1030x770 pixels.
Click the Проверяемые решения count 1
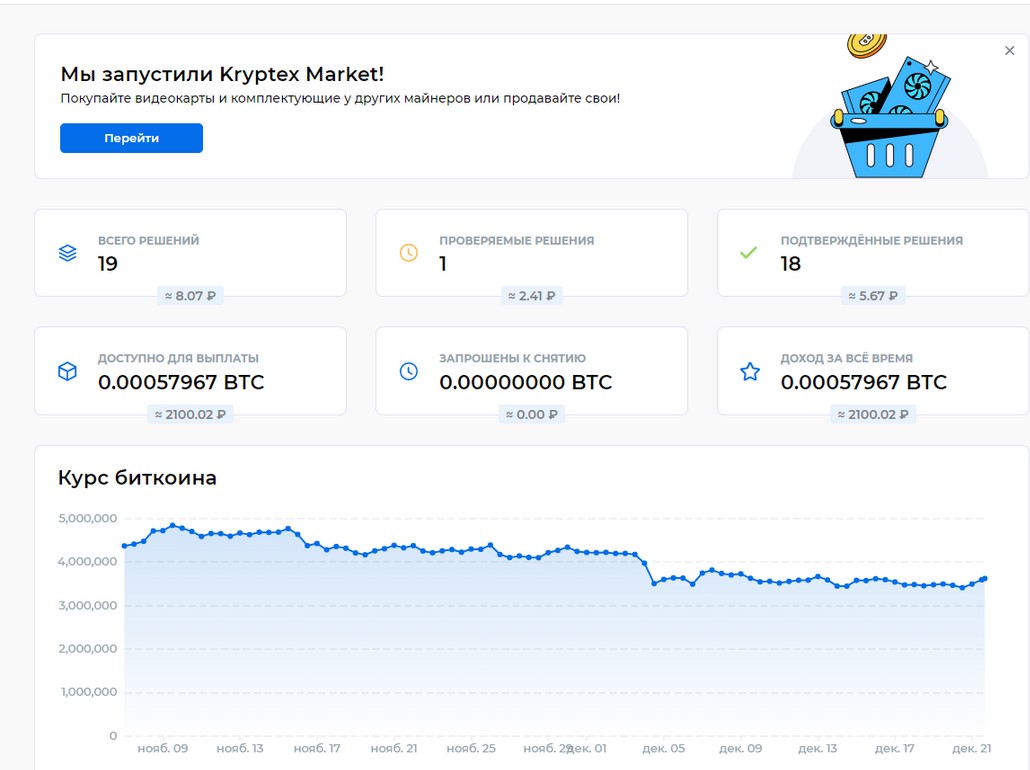(443, 263)
